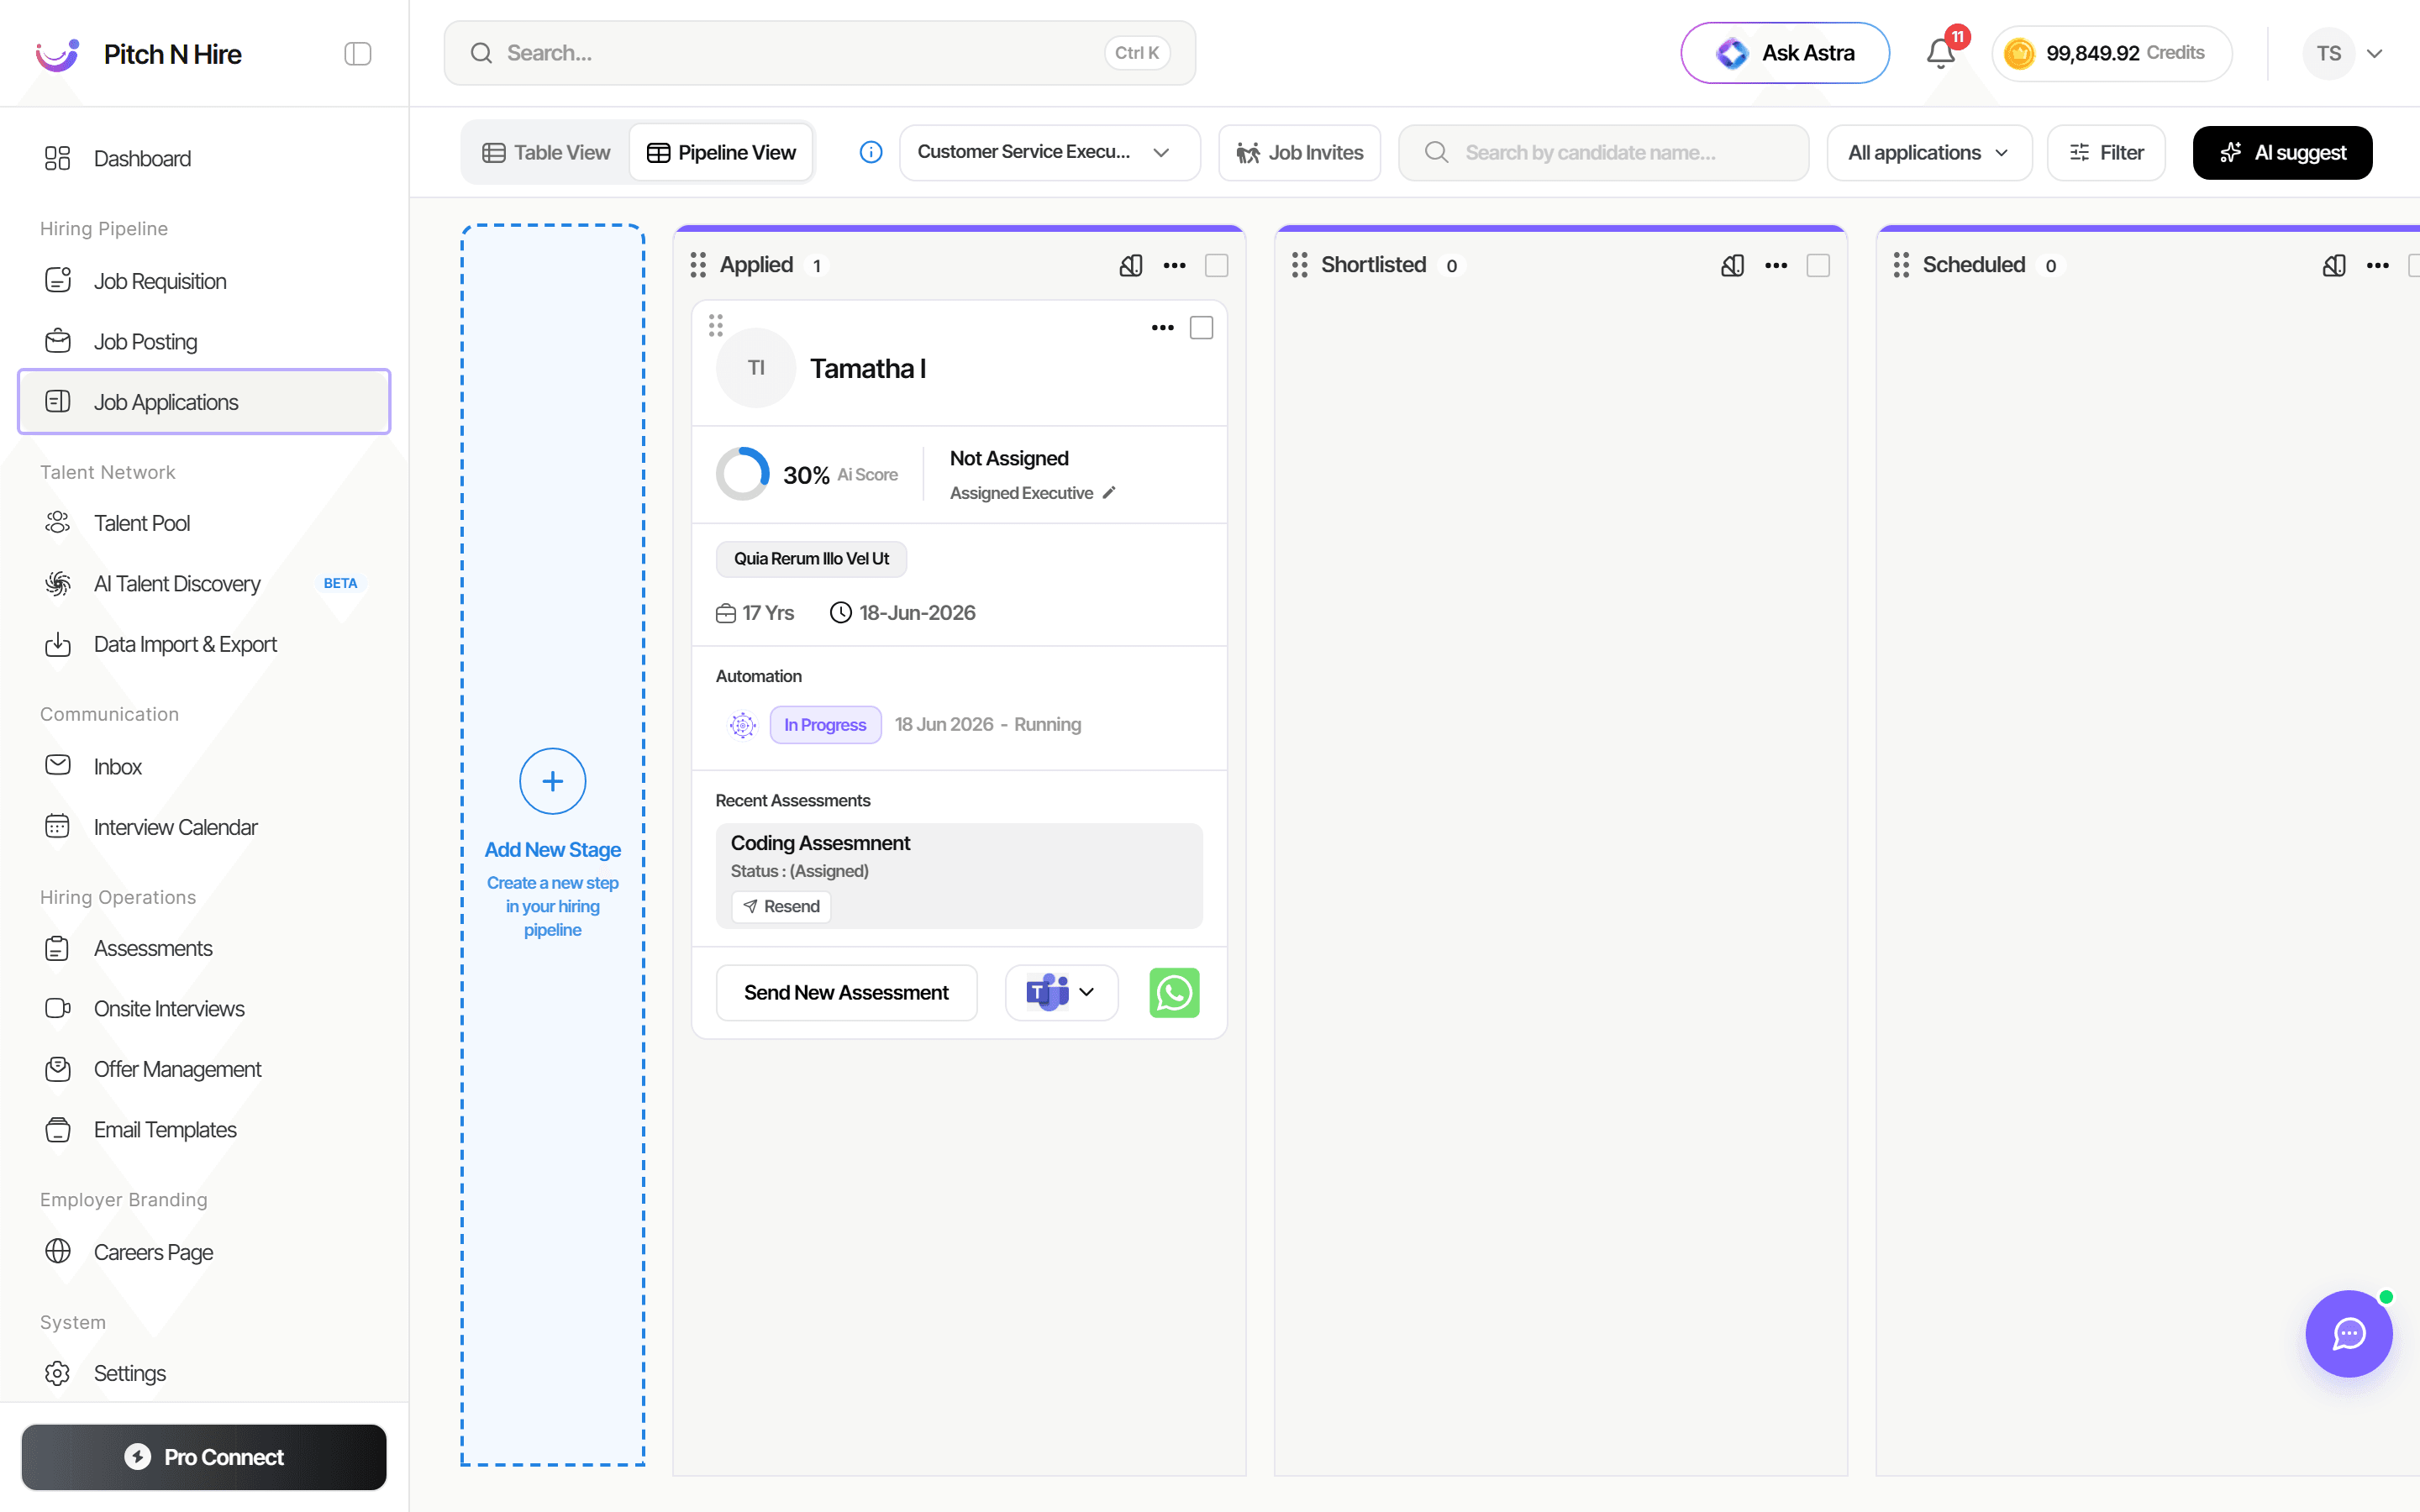
Task: Open Offer Management
Action: tap(204, 1069)
